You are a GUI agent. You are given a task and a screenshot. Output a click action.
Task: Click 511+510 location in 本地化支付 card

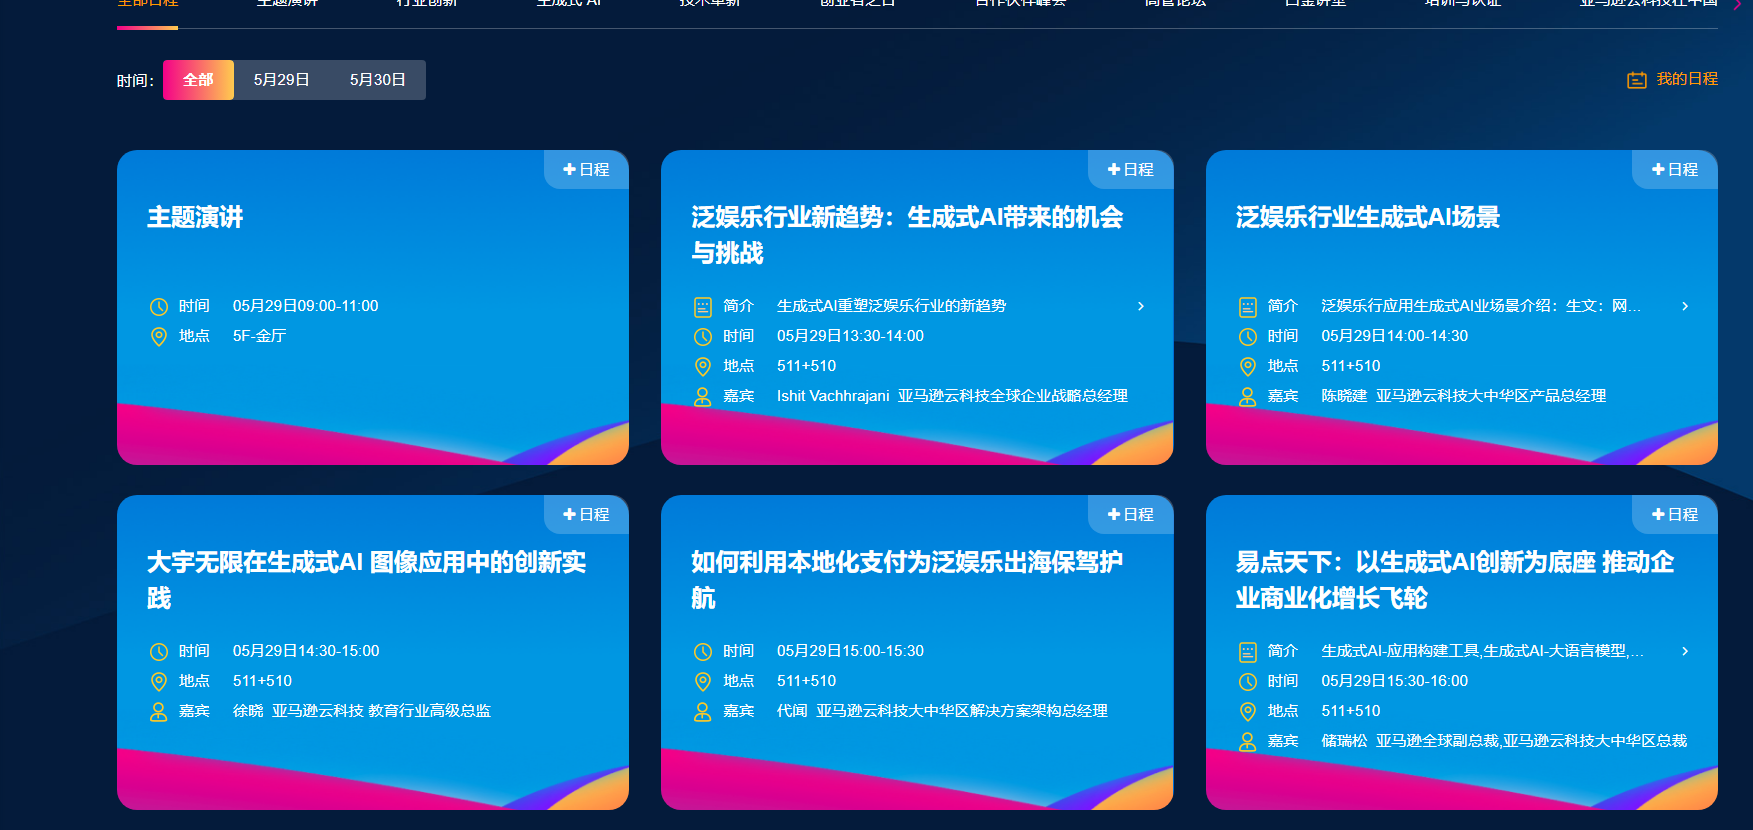(x=806, y=681)
